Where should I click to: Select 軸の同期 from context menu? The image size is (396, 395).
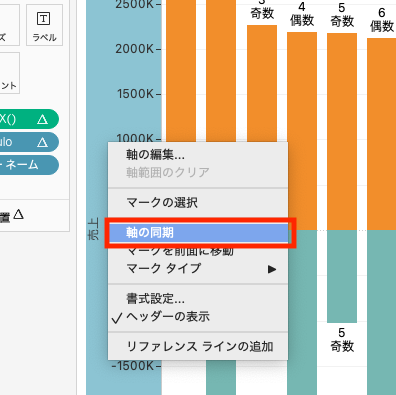point(198,233)
